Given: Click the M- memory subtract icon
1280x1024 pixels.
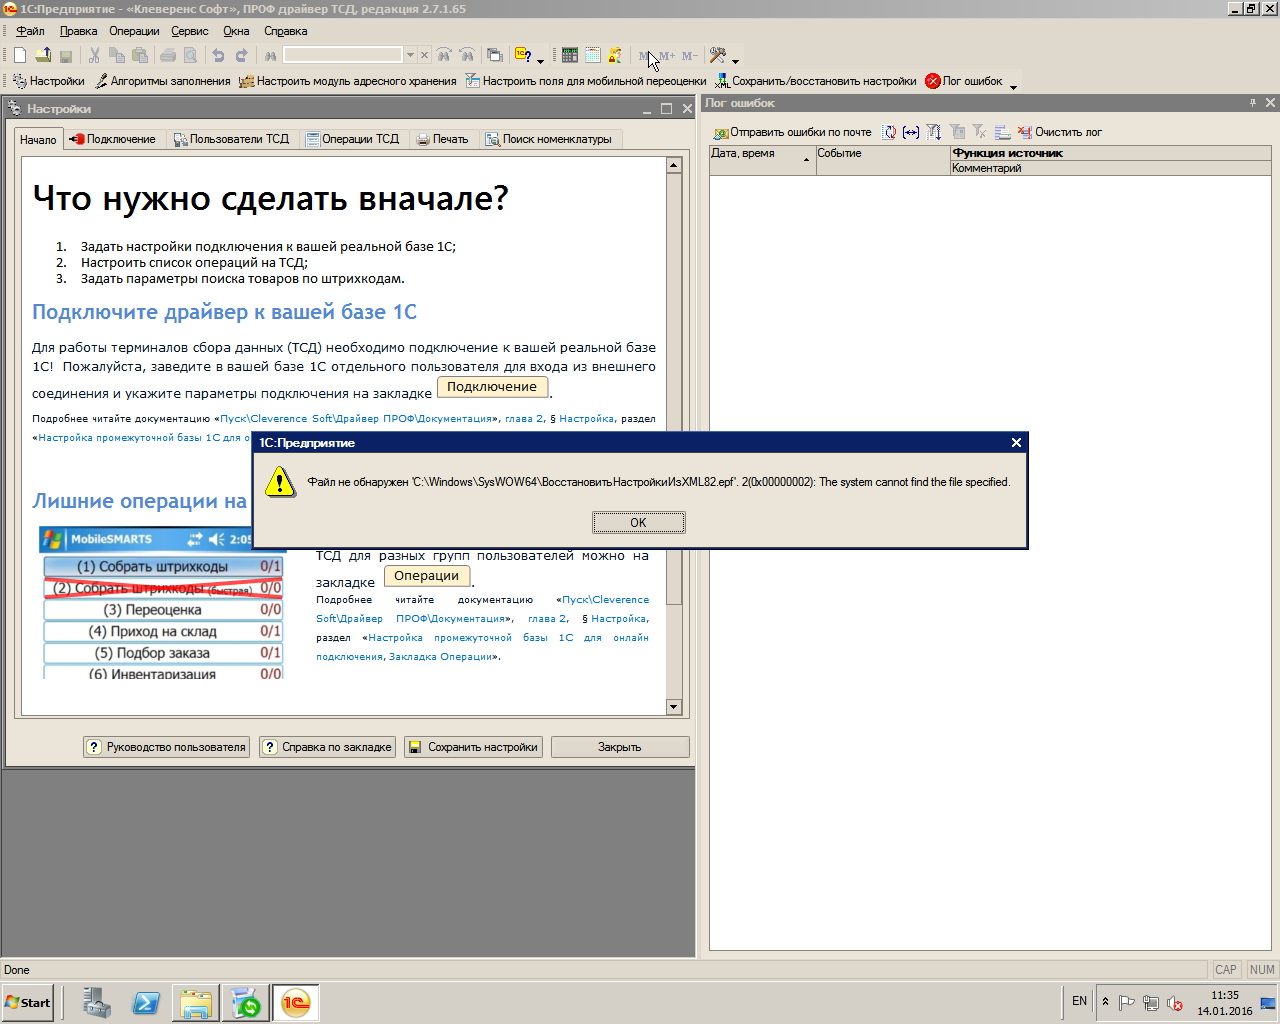Looking at the screenshot, I should (x=690, y=55).
